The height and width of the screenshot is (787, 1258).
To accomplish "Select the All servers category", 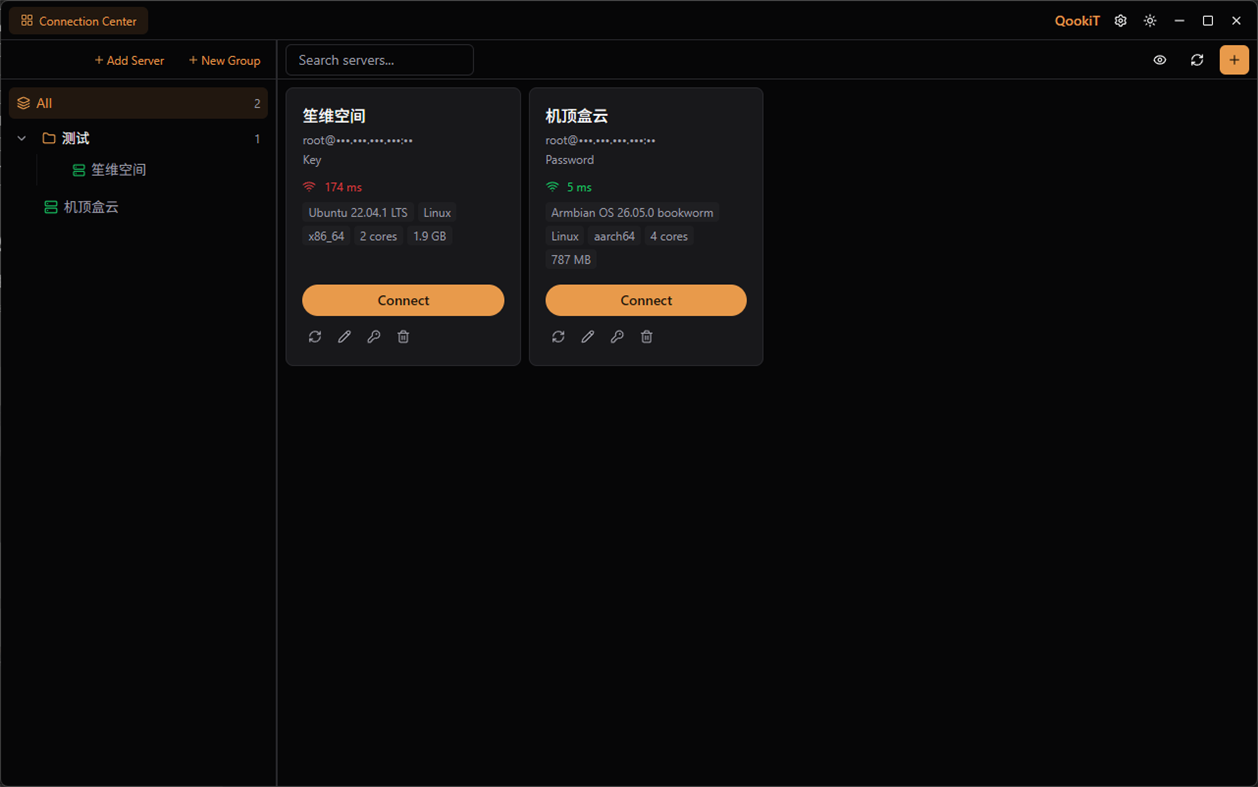I will [x=138, y=103].
